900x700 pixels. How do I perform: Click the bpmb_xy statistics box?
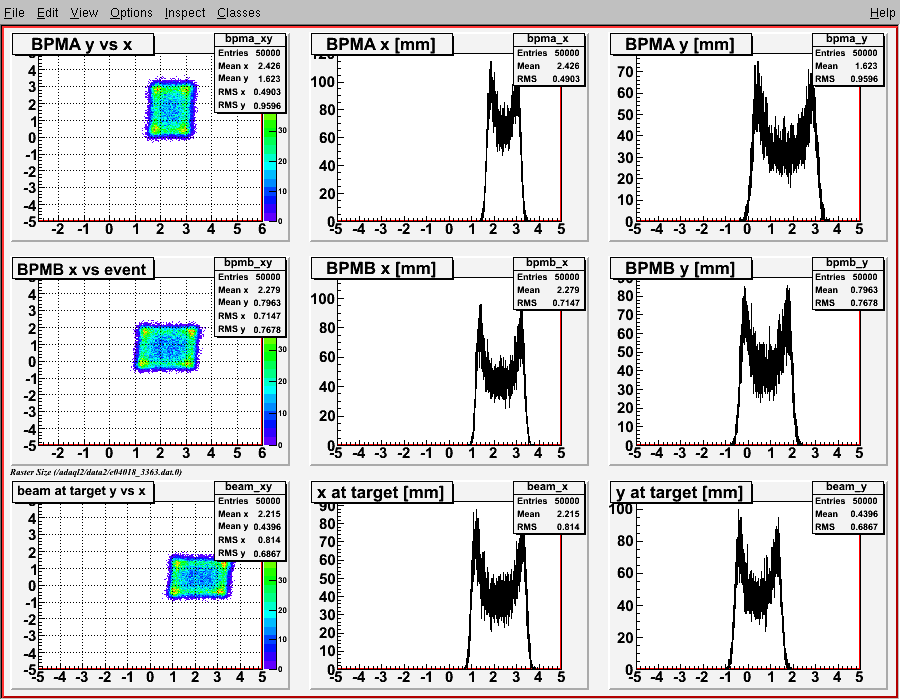coord(250,297)
